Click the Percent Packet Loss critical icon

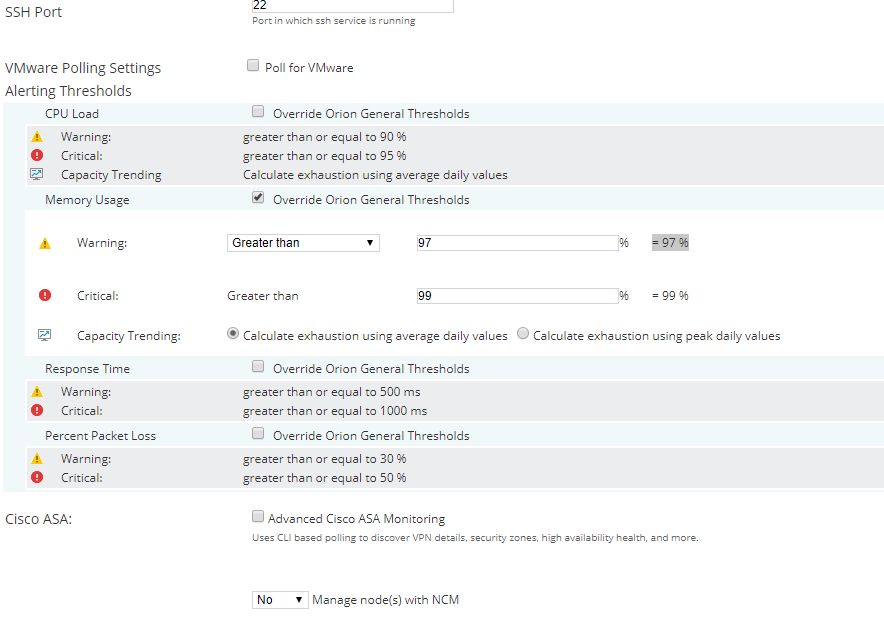[x=37, y=477]
